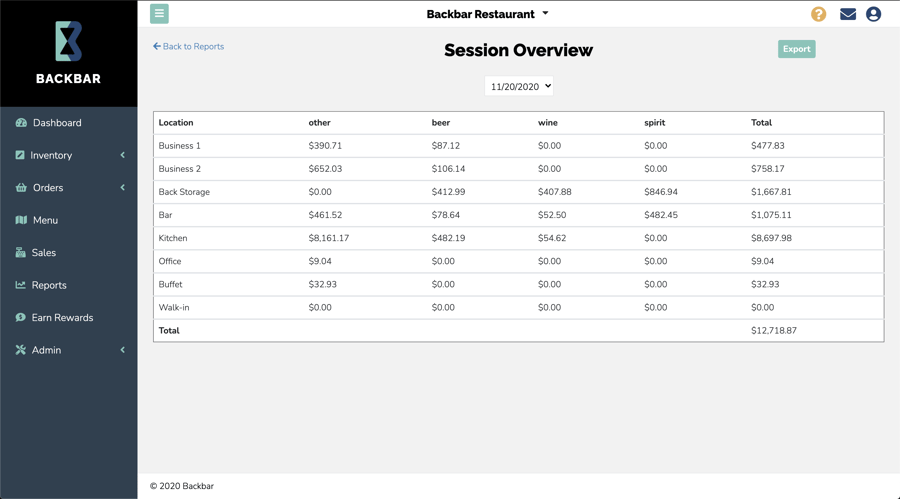The height and width of the screenshot is (499, 900).
Task: Click the $87.12 beer value
Action: [x=445, y=146]
